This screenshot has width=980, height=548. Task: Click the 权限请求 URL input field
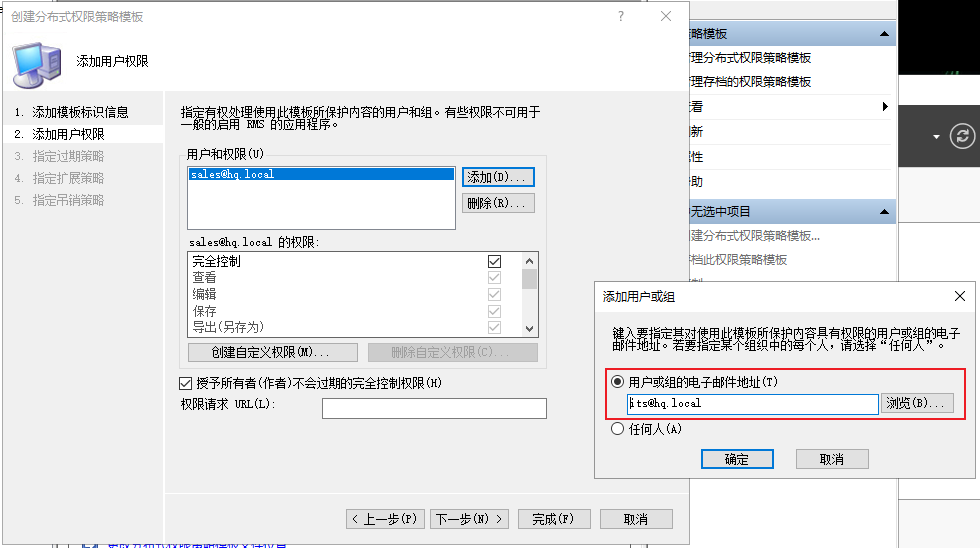coord(434,408)
